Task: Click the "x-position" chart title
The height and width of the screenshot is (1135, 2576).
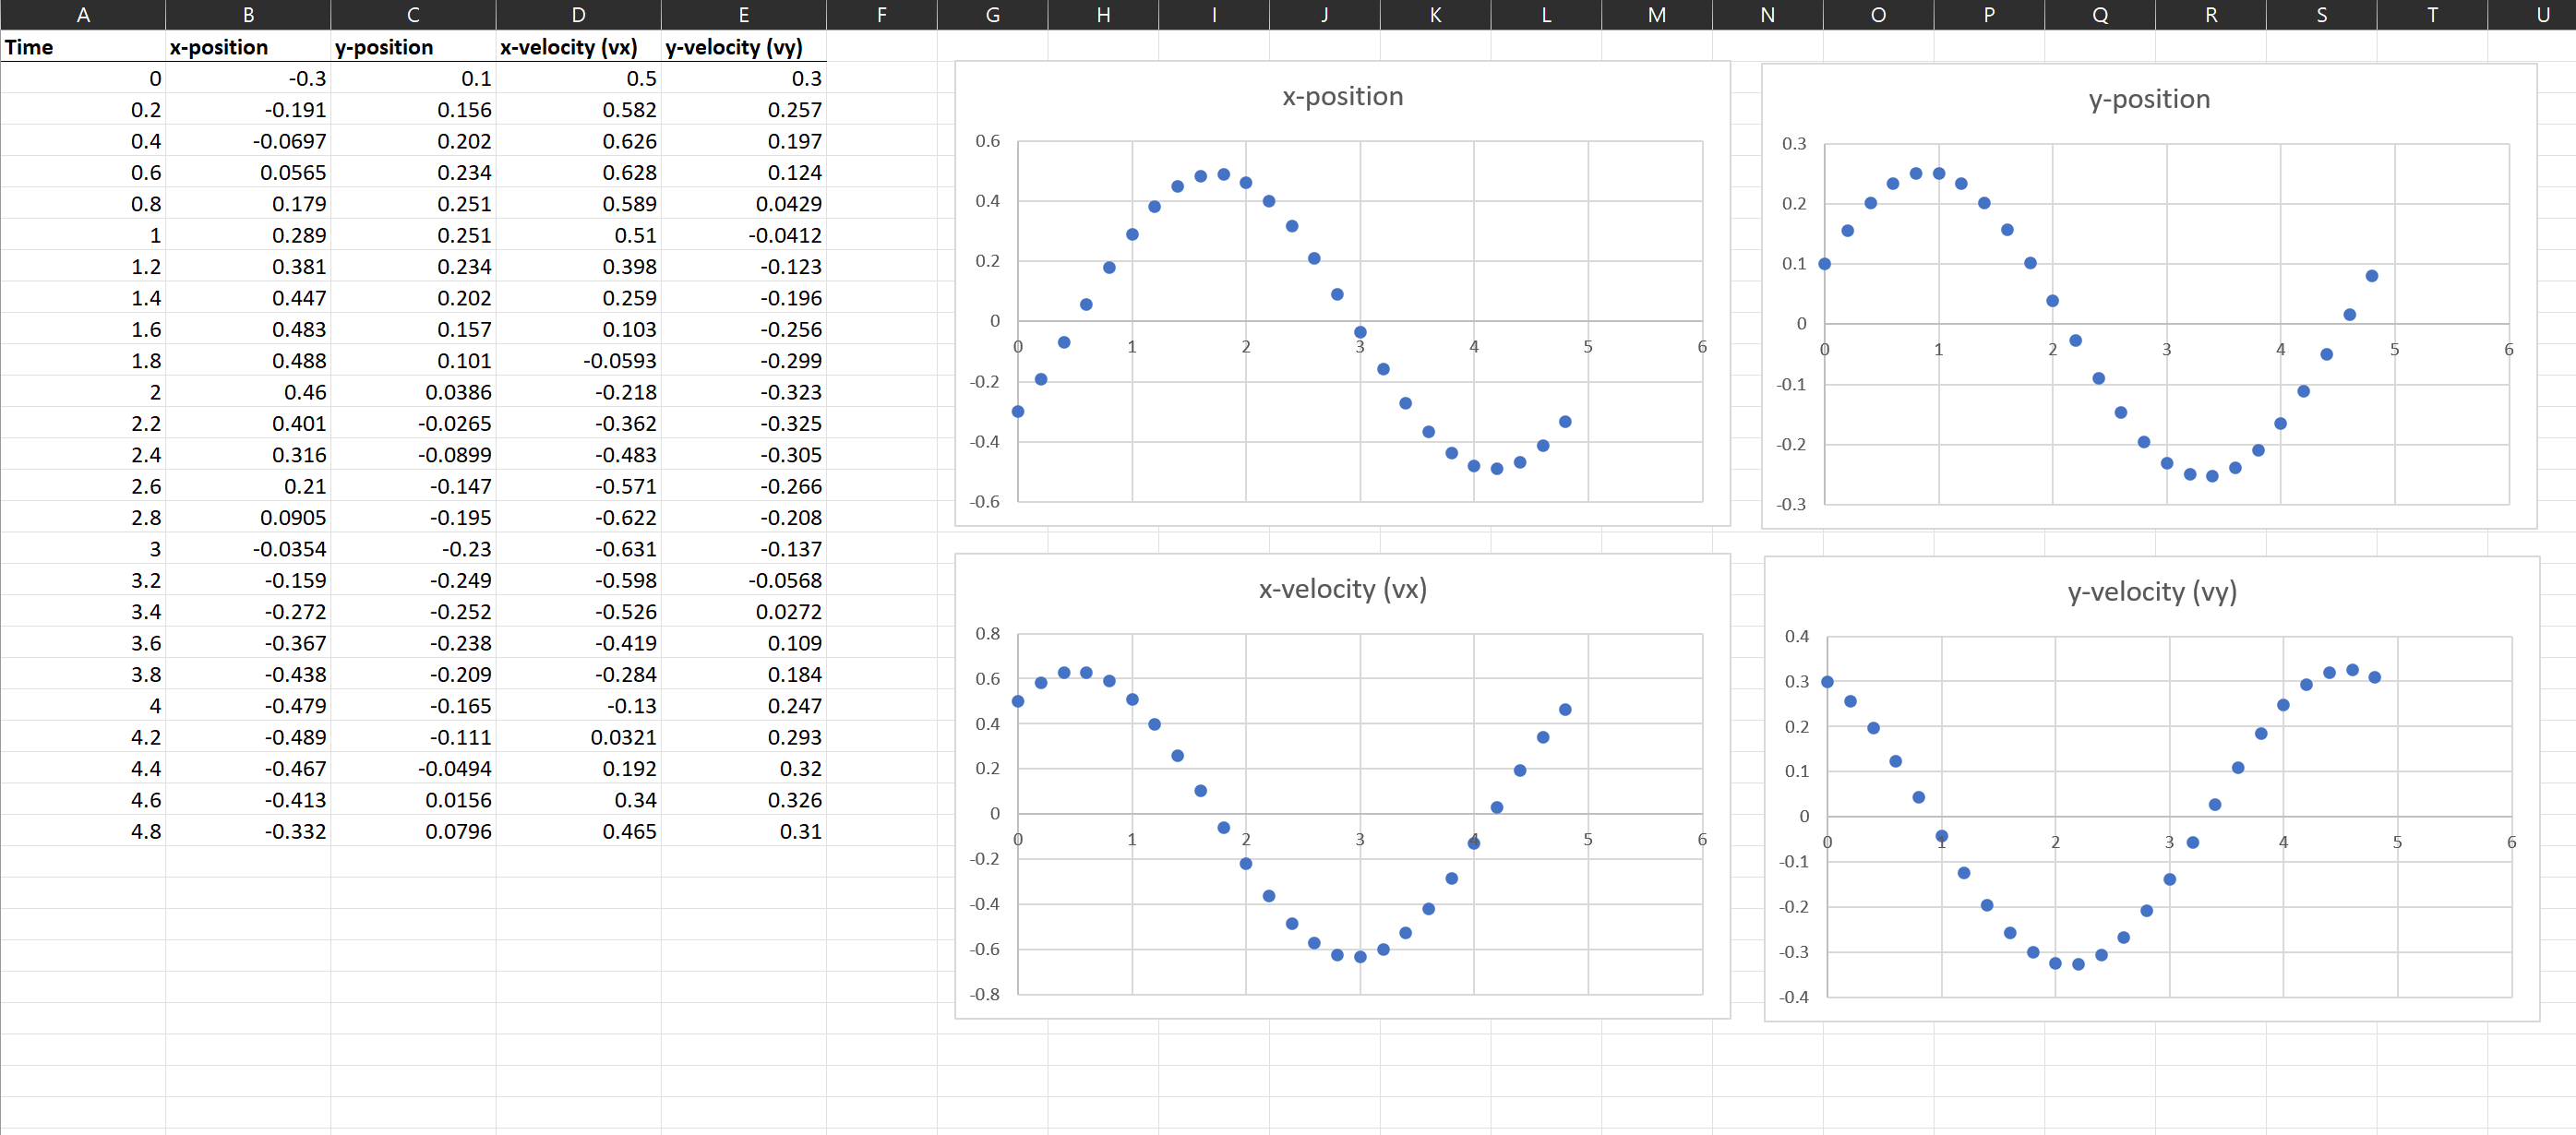Action: click(1343, 96)
